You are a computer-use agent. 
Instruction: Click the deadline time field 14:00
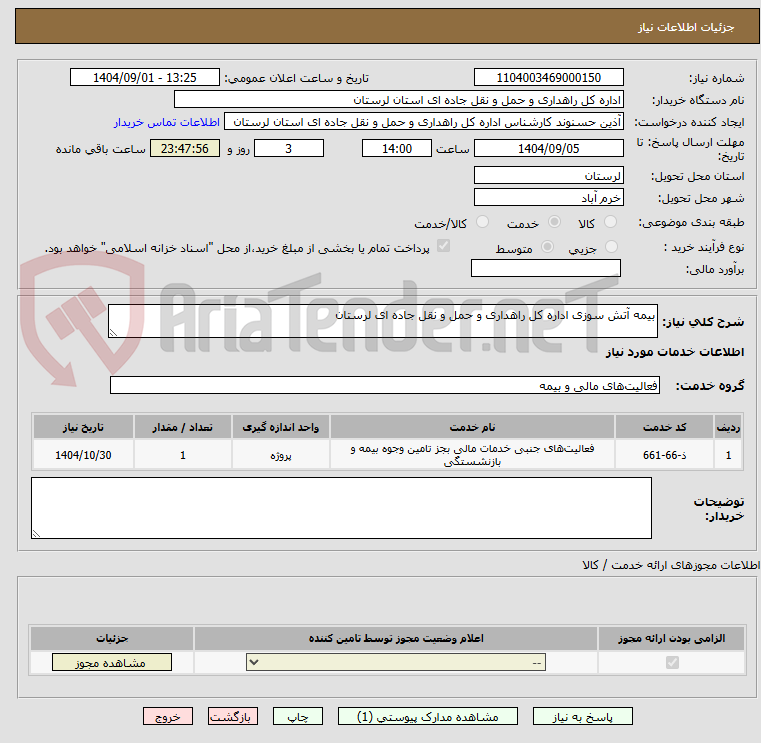click(397, 149)
